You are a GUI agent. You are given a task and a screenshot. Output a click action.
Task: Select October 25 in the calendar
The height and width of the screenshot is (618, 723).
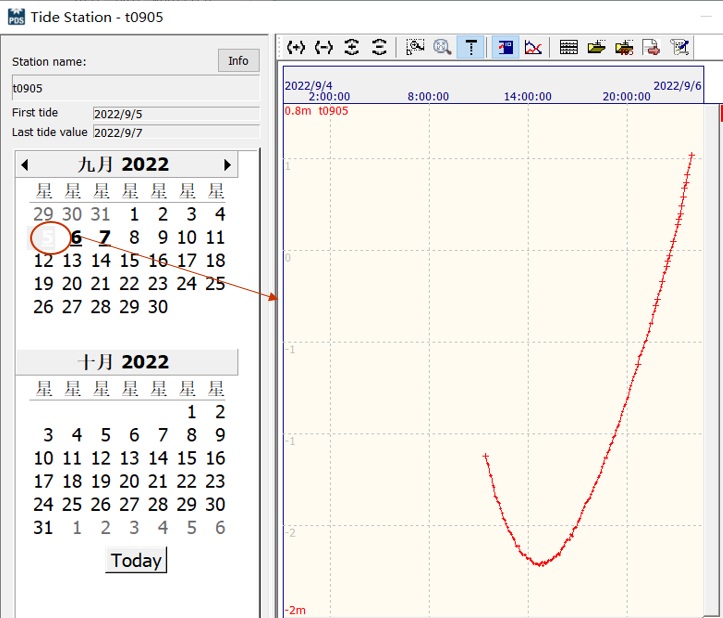coord(72,504)
